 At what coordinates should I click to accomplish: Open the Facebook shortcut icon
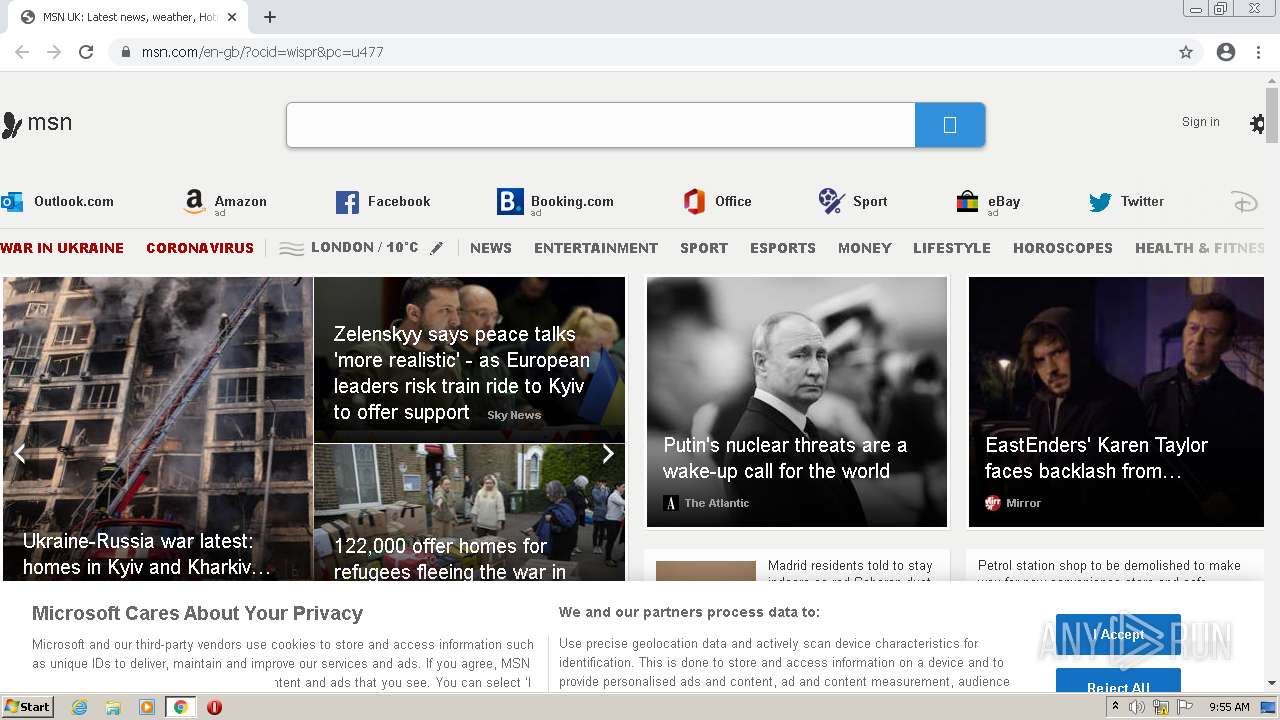[x=347, y=202]
